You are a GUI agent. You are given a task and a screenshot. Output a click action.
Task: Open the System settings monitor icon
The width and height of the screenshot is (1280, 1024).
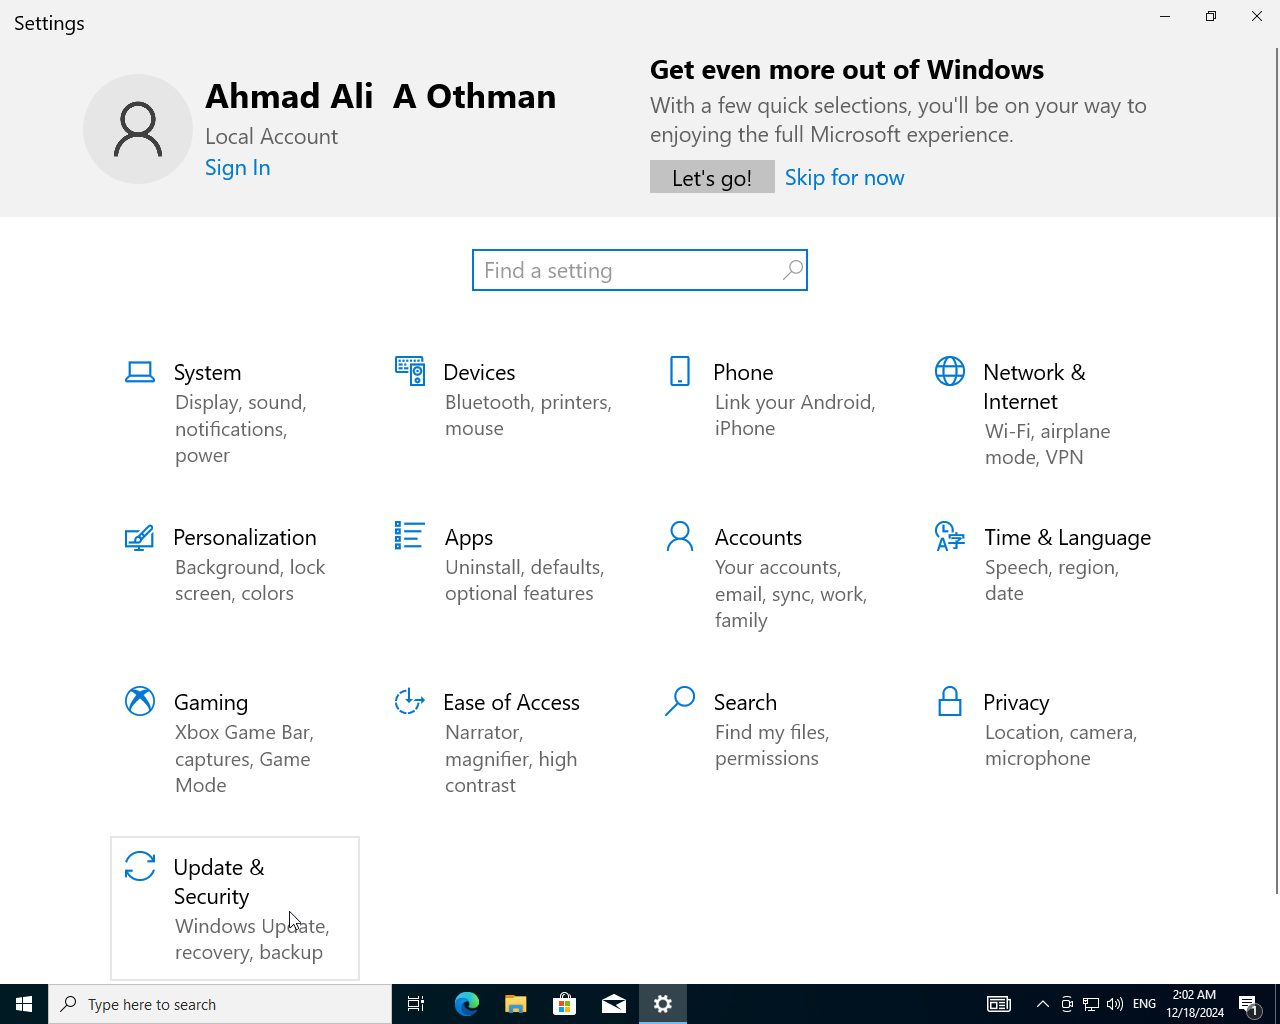(x=140, y=372)
